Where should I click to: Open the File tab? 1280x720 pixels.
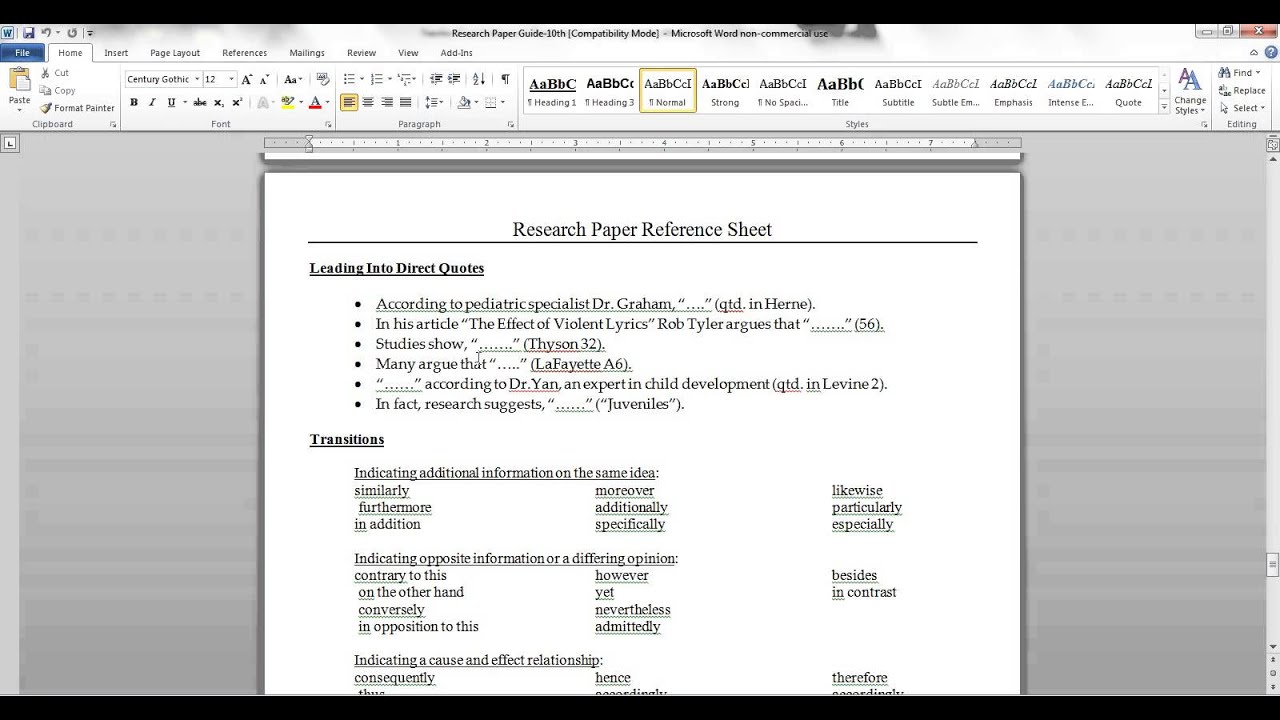click(22, 52)
